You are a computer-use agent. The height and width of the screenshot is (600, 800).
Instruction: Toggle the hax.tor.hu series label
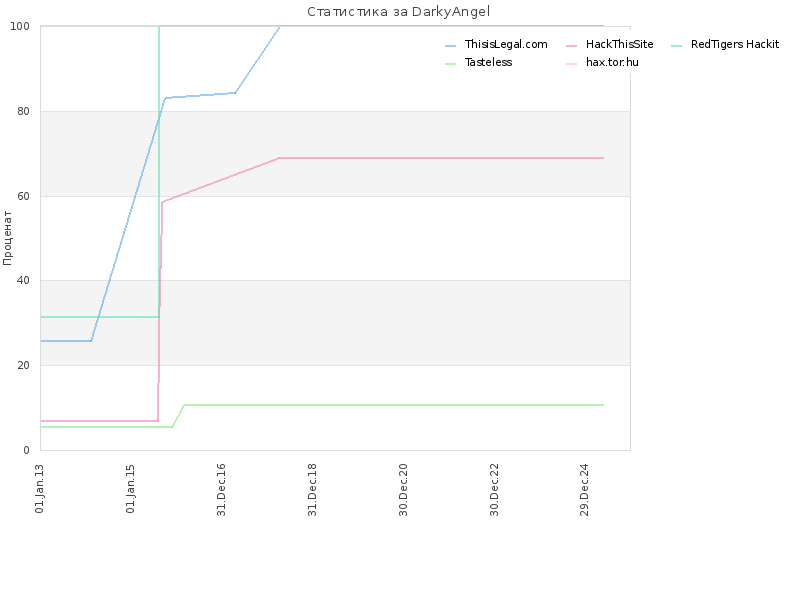[612, 62]
